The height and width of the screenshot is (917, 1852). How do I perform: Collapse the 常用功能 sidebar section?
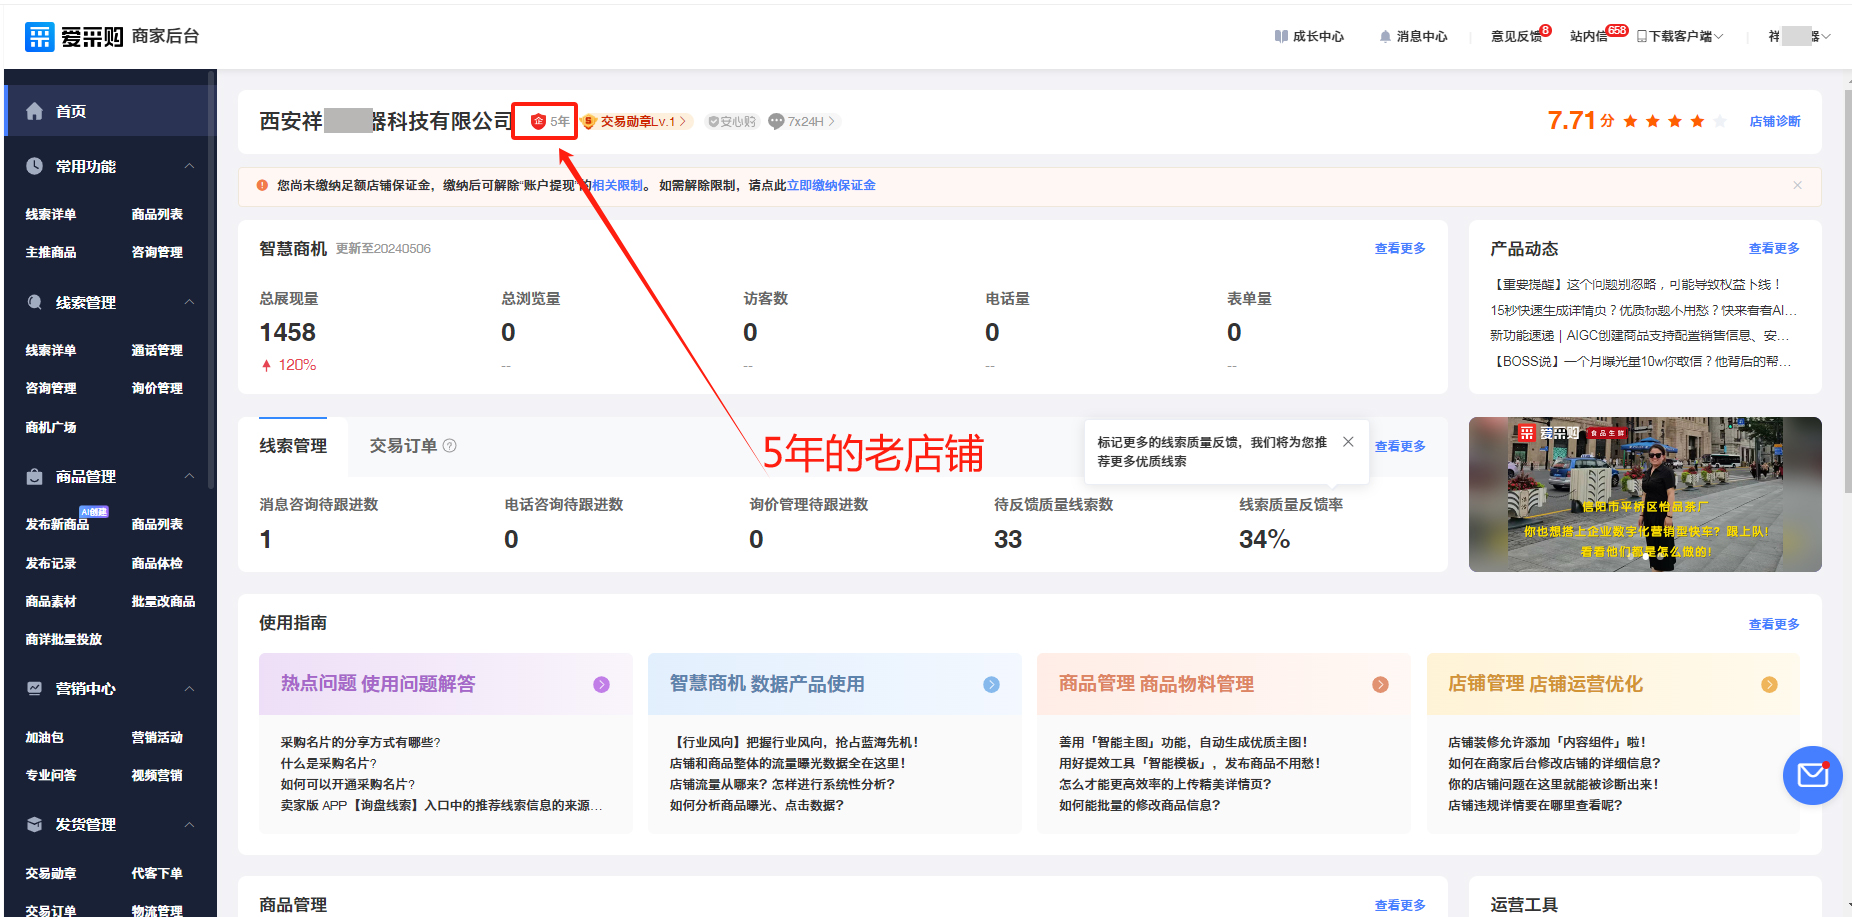pyautogui.click(x=189, y=166)
